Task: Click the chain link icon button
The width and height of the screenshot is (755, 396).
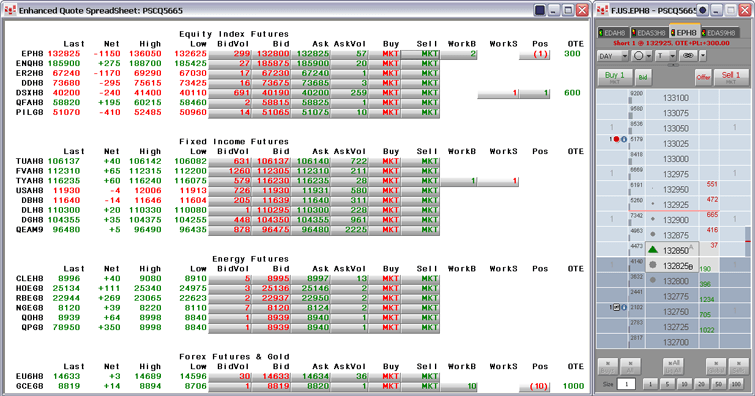Action: 688,56
